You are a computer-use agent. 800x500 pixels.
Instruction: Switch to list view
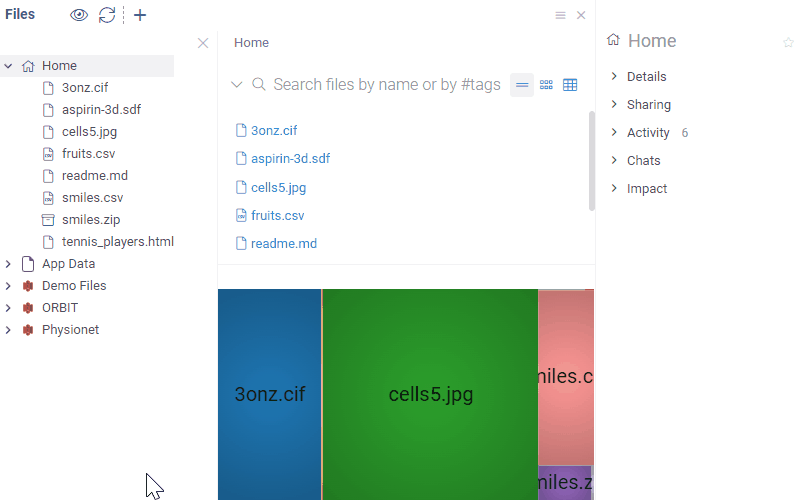pyautogui.click(x=522, y=85)
